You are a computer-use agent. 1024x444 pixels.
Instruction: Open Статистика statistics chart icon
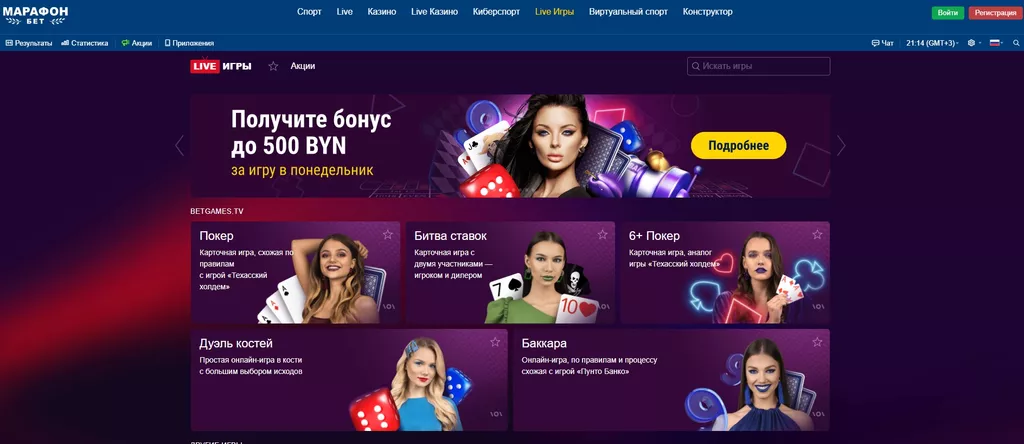(x=65, y=43)
